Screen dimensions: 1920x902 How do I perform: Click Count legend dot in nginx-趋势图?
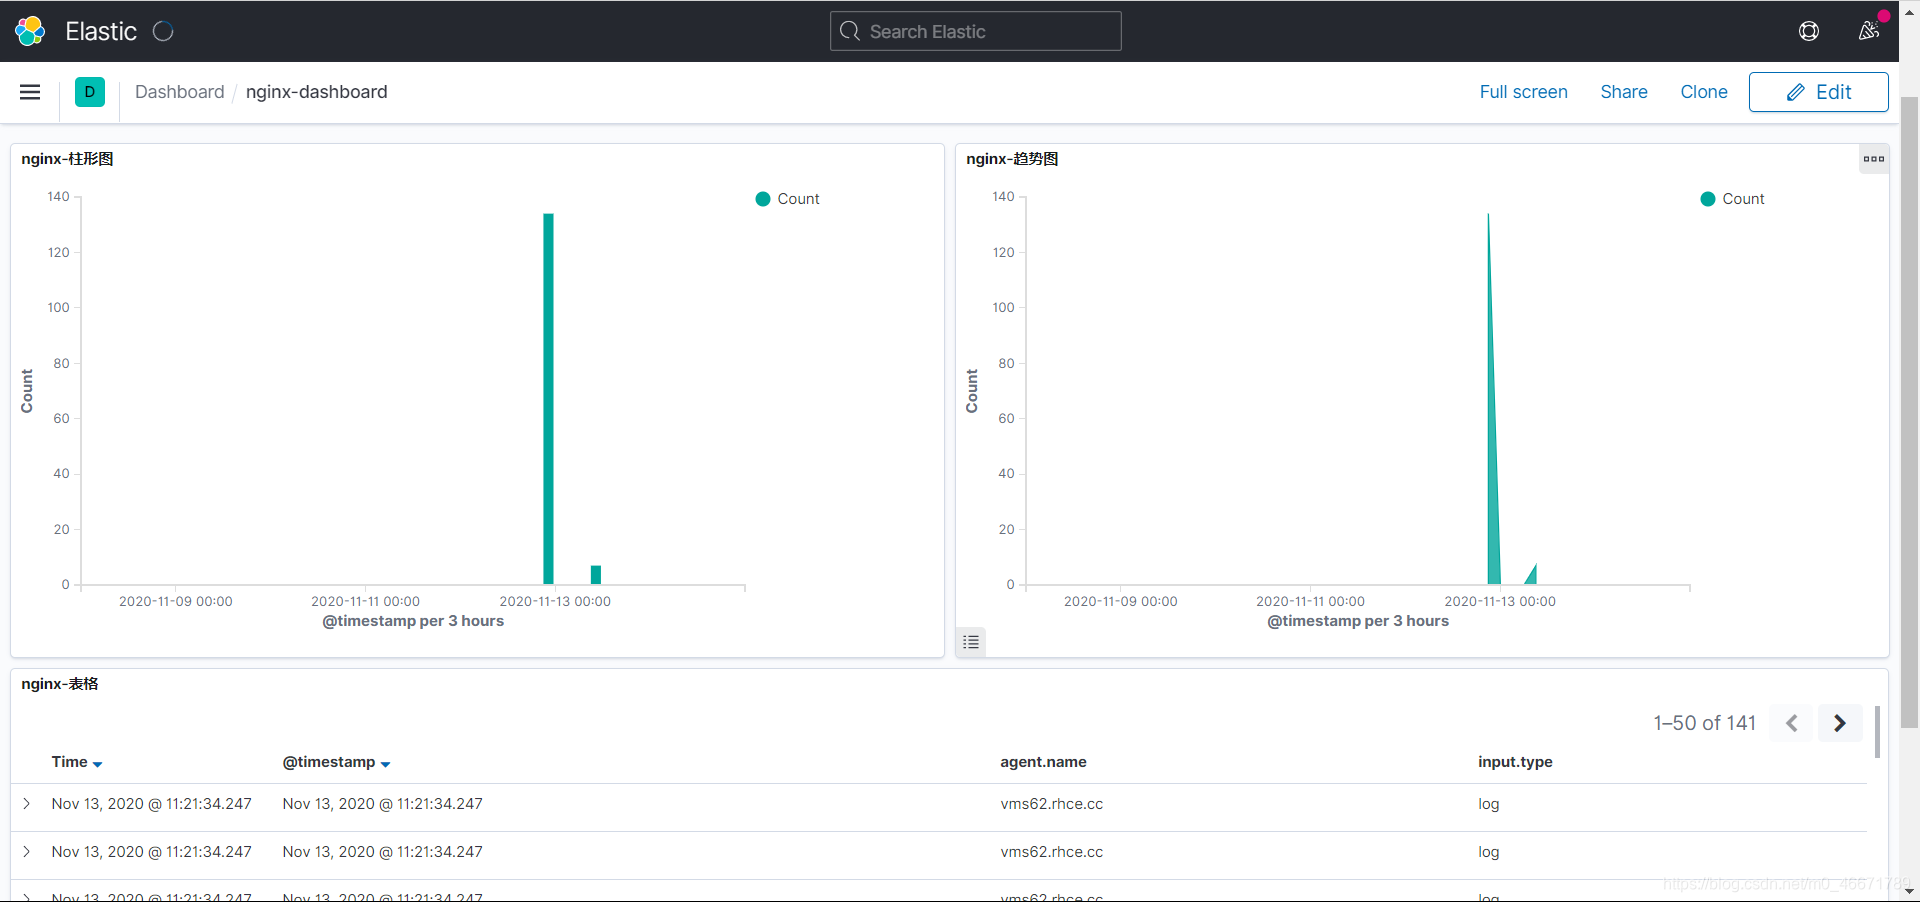coord(1708,199)
